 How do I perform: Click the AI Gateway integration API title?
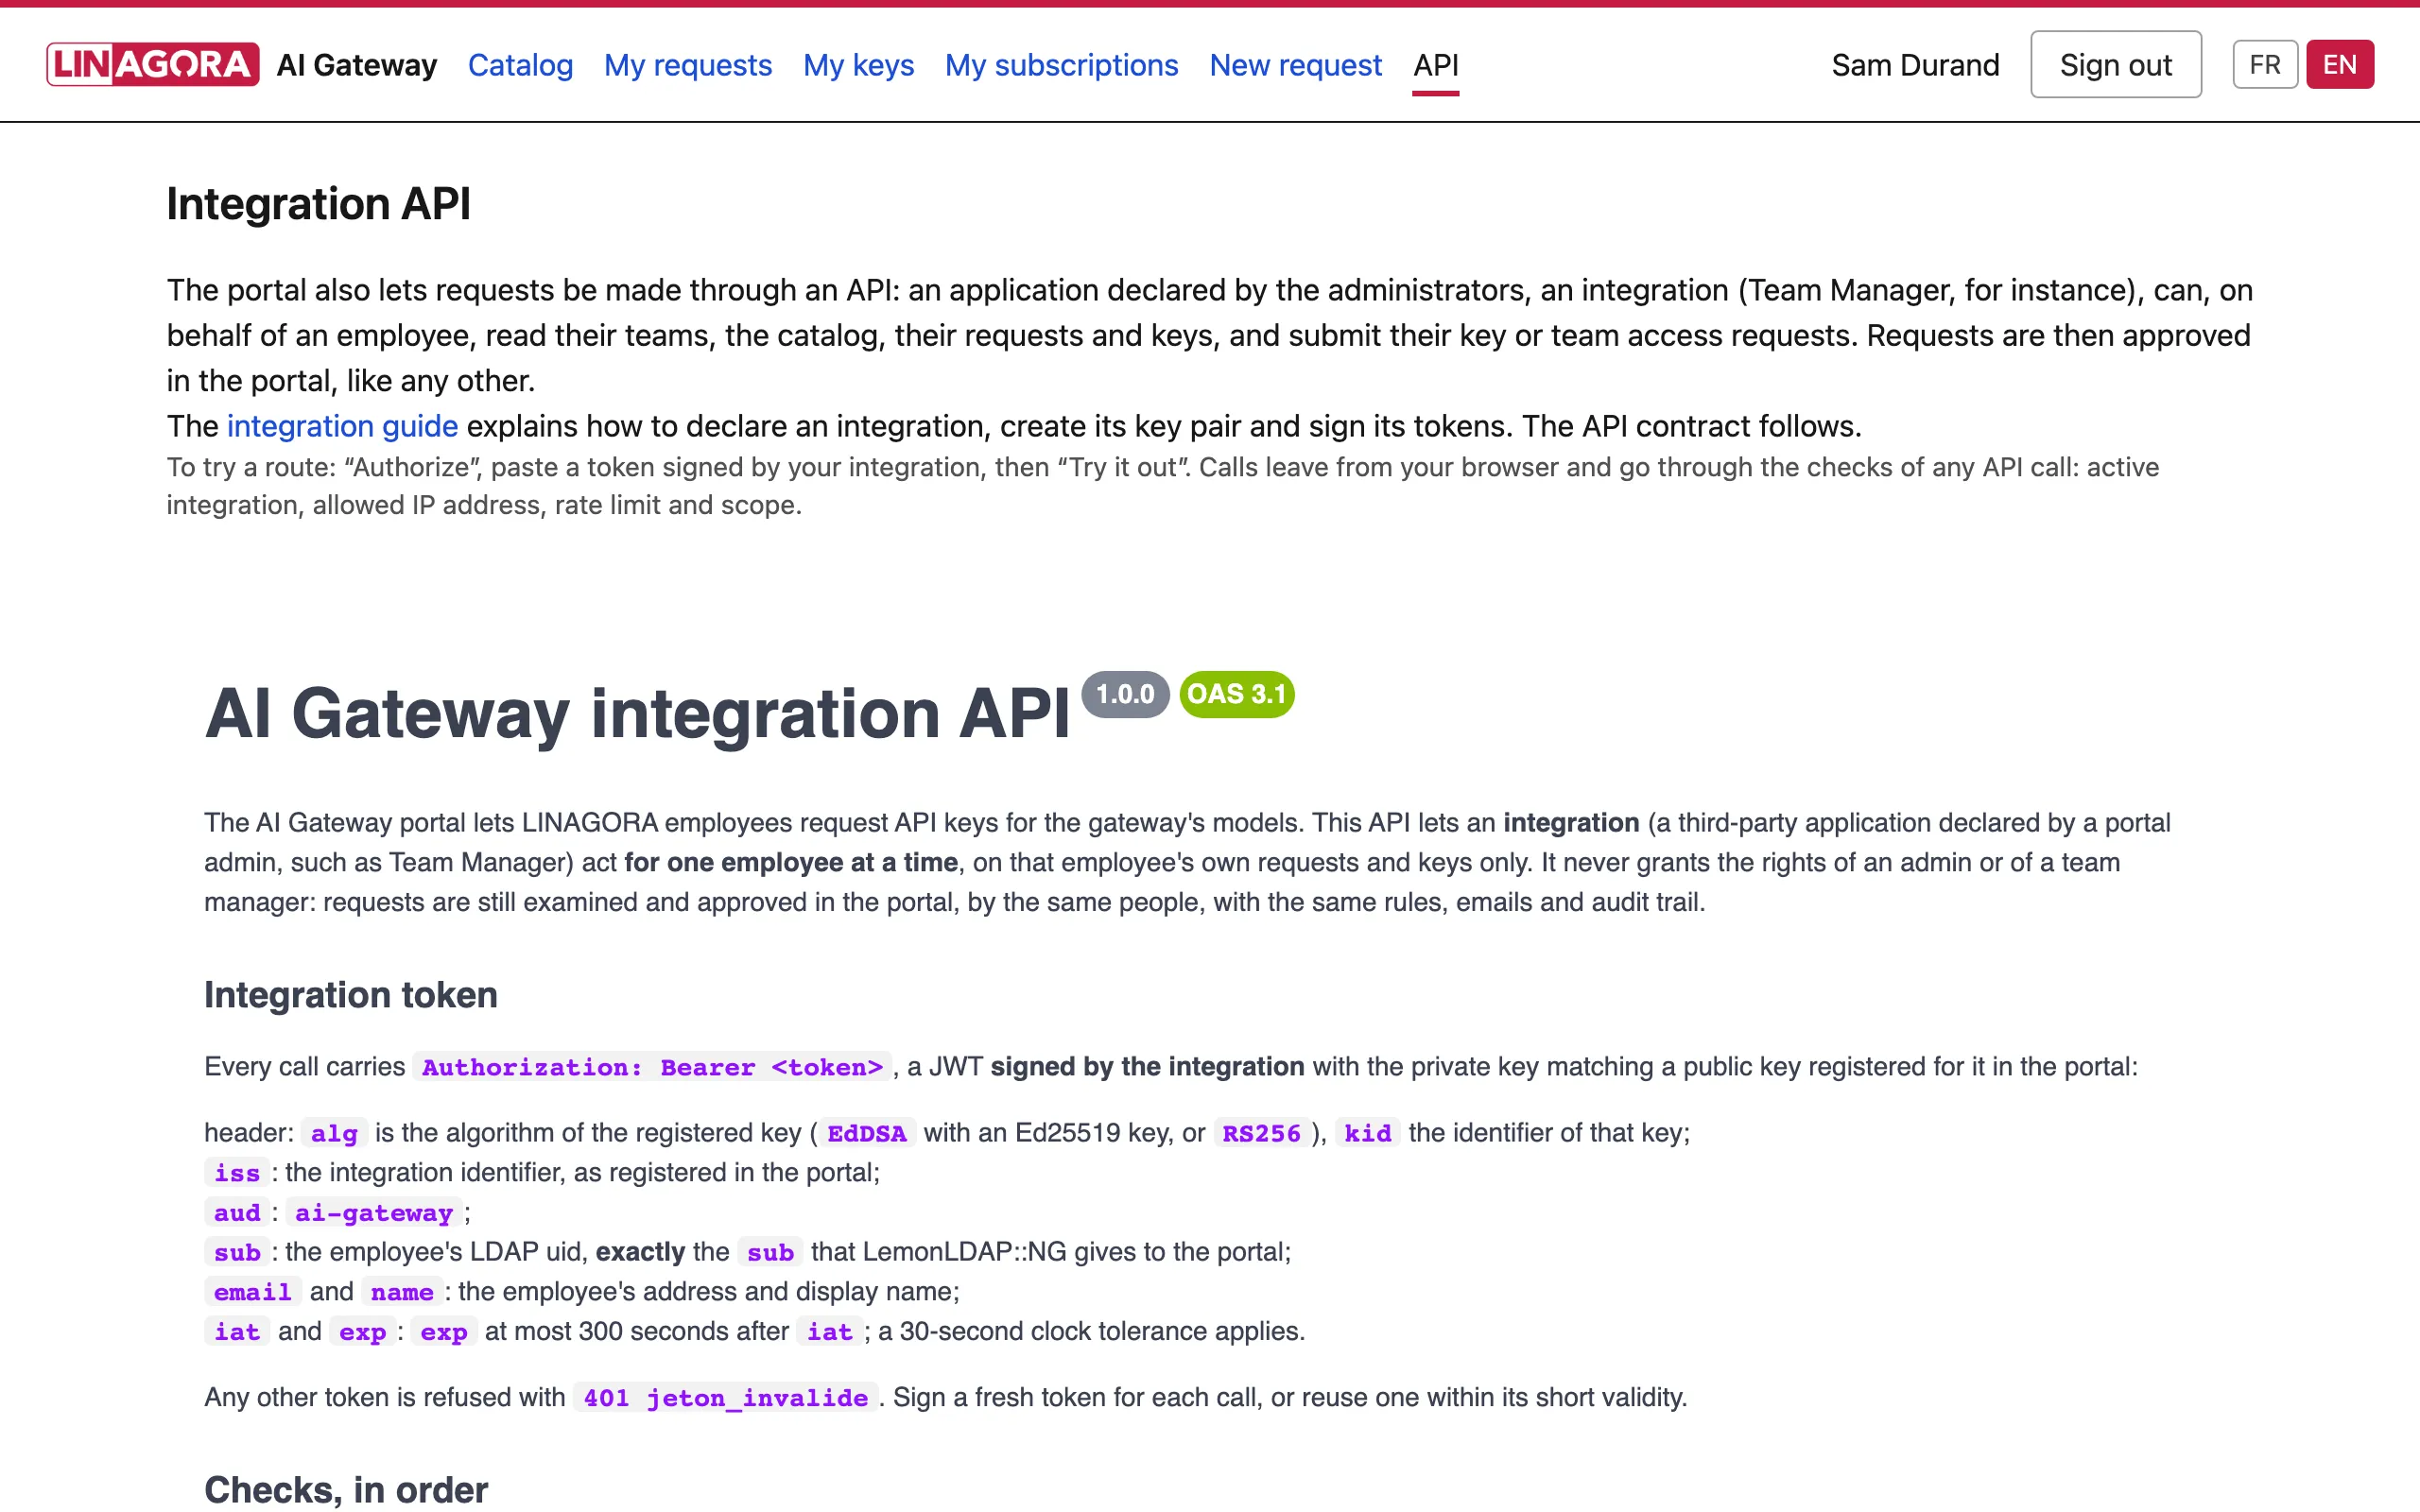[x=637, y=714]
